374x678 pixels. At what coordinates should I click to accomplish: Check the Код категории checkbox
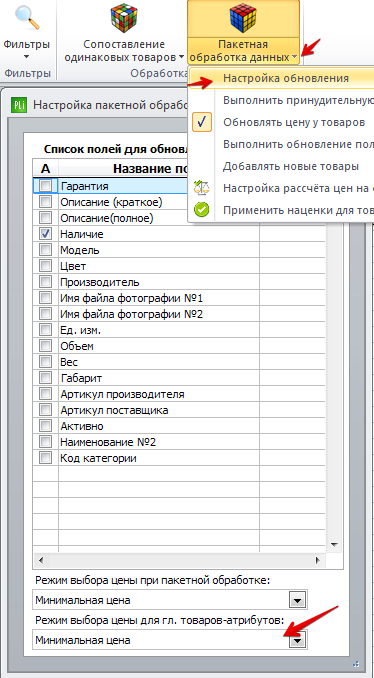coord(45,458)
